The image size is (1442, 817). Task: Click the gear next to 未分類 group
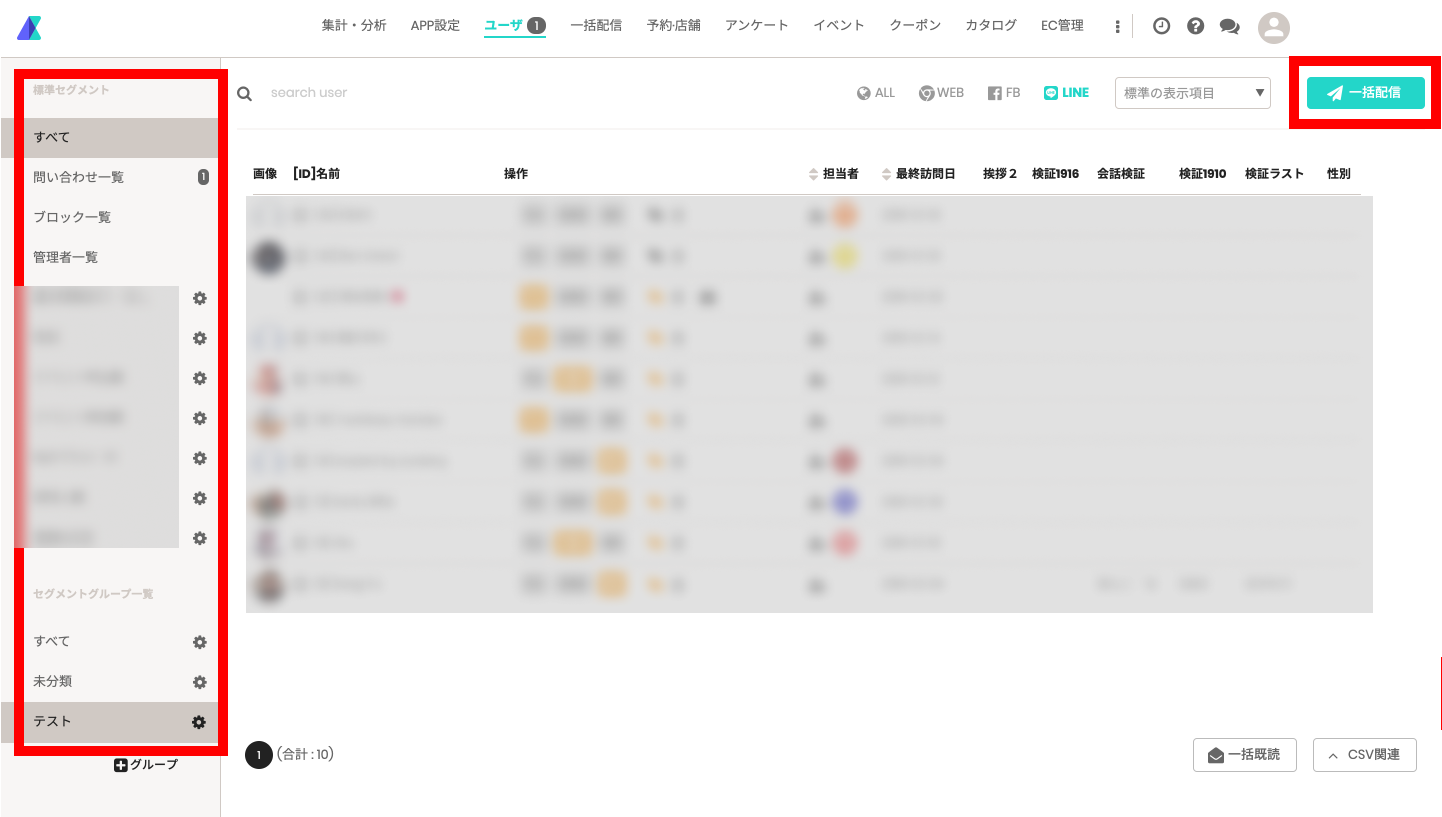(199, 682)
